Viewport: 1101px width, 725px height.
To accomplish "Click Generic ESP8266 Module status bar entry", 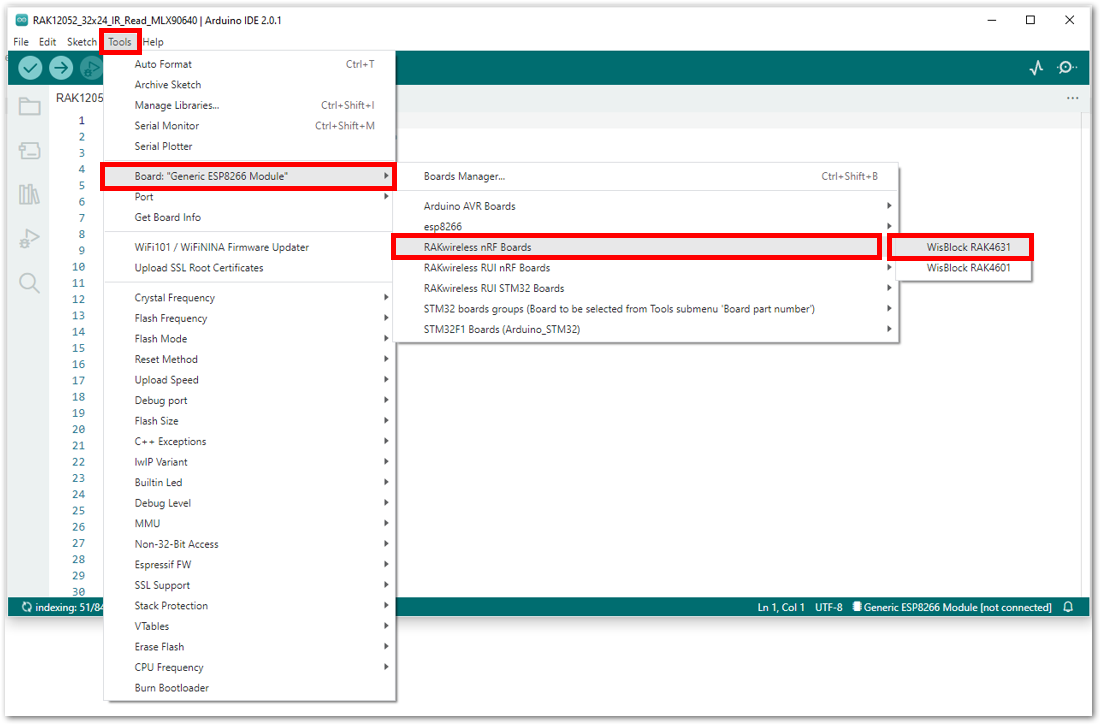I will tap(951, 607).
